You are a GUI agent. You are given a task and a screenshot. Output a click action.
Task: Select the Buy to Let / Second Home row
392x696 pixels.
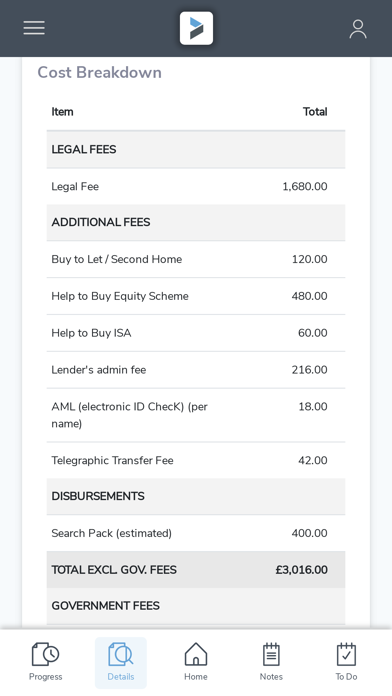[196, 259]
